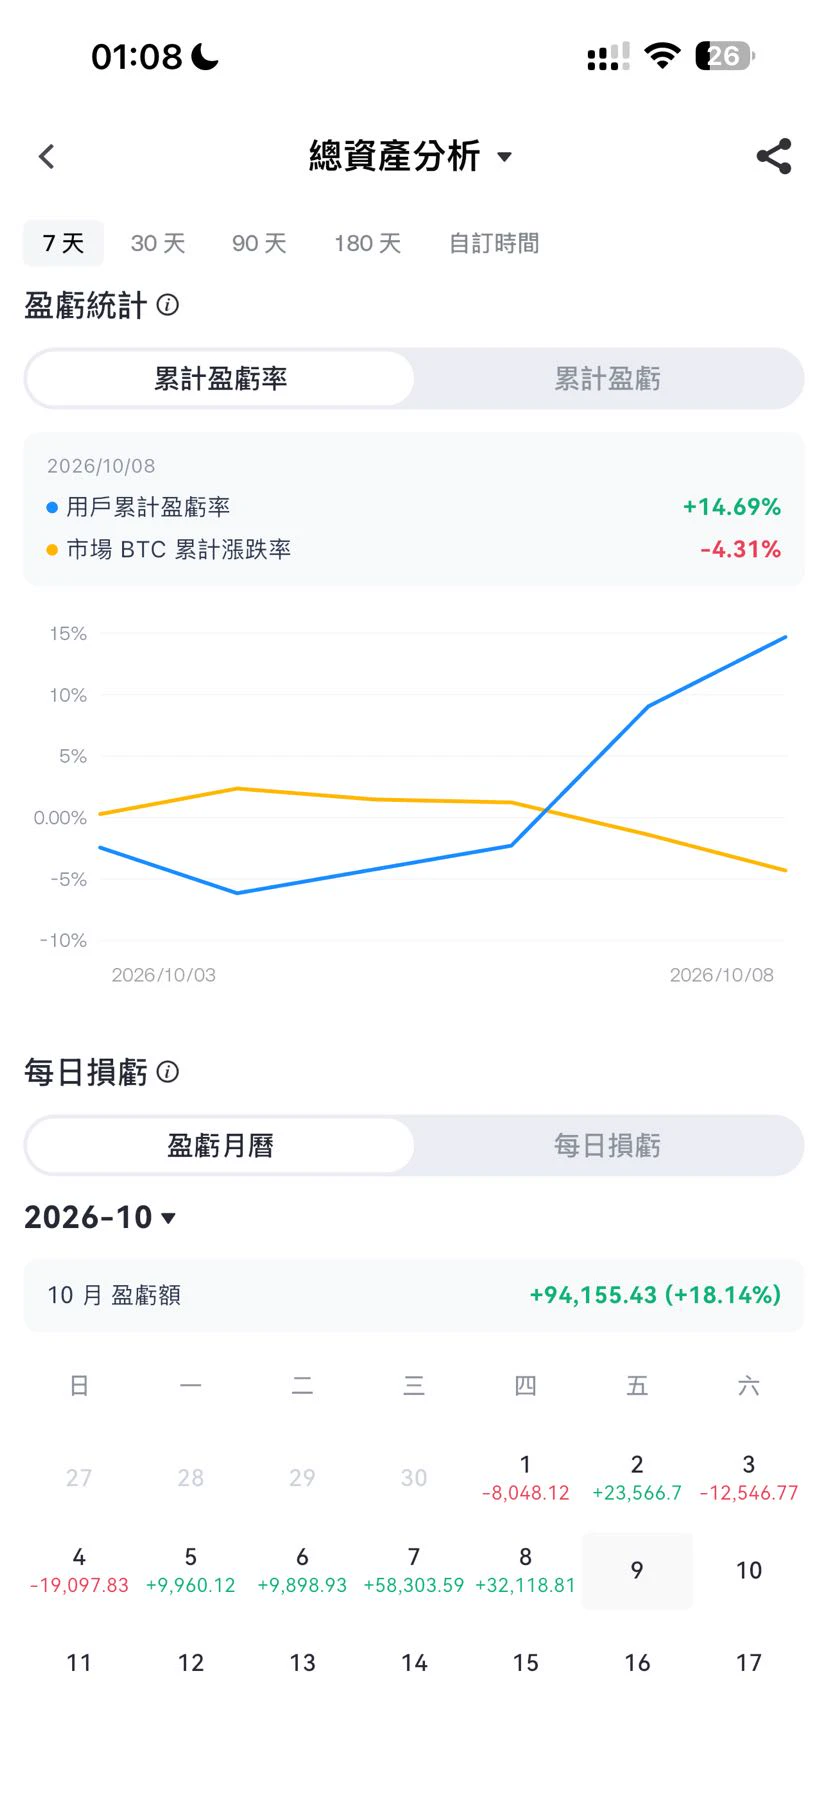The height and width of the screenshot is (1795, 828).
Task: Select the 180 天 tab
Action: (x=367, y=243)
